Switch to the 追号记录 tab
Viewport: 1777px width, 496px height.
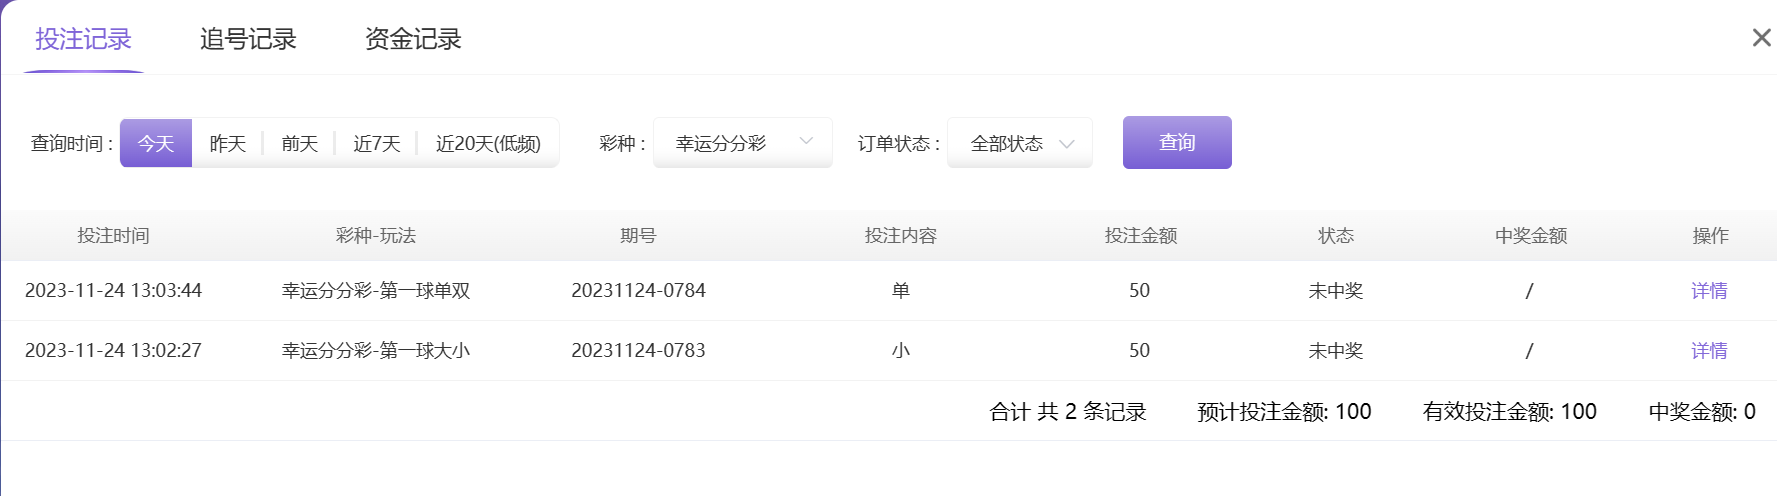(248, 39)
